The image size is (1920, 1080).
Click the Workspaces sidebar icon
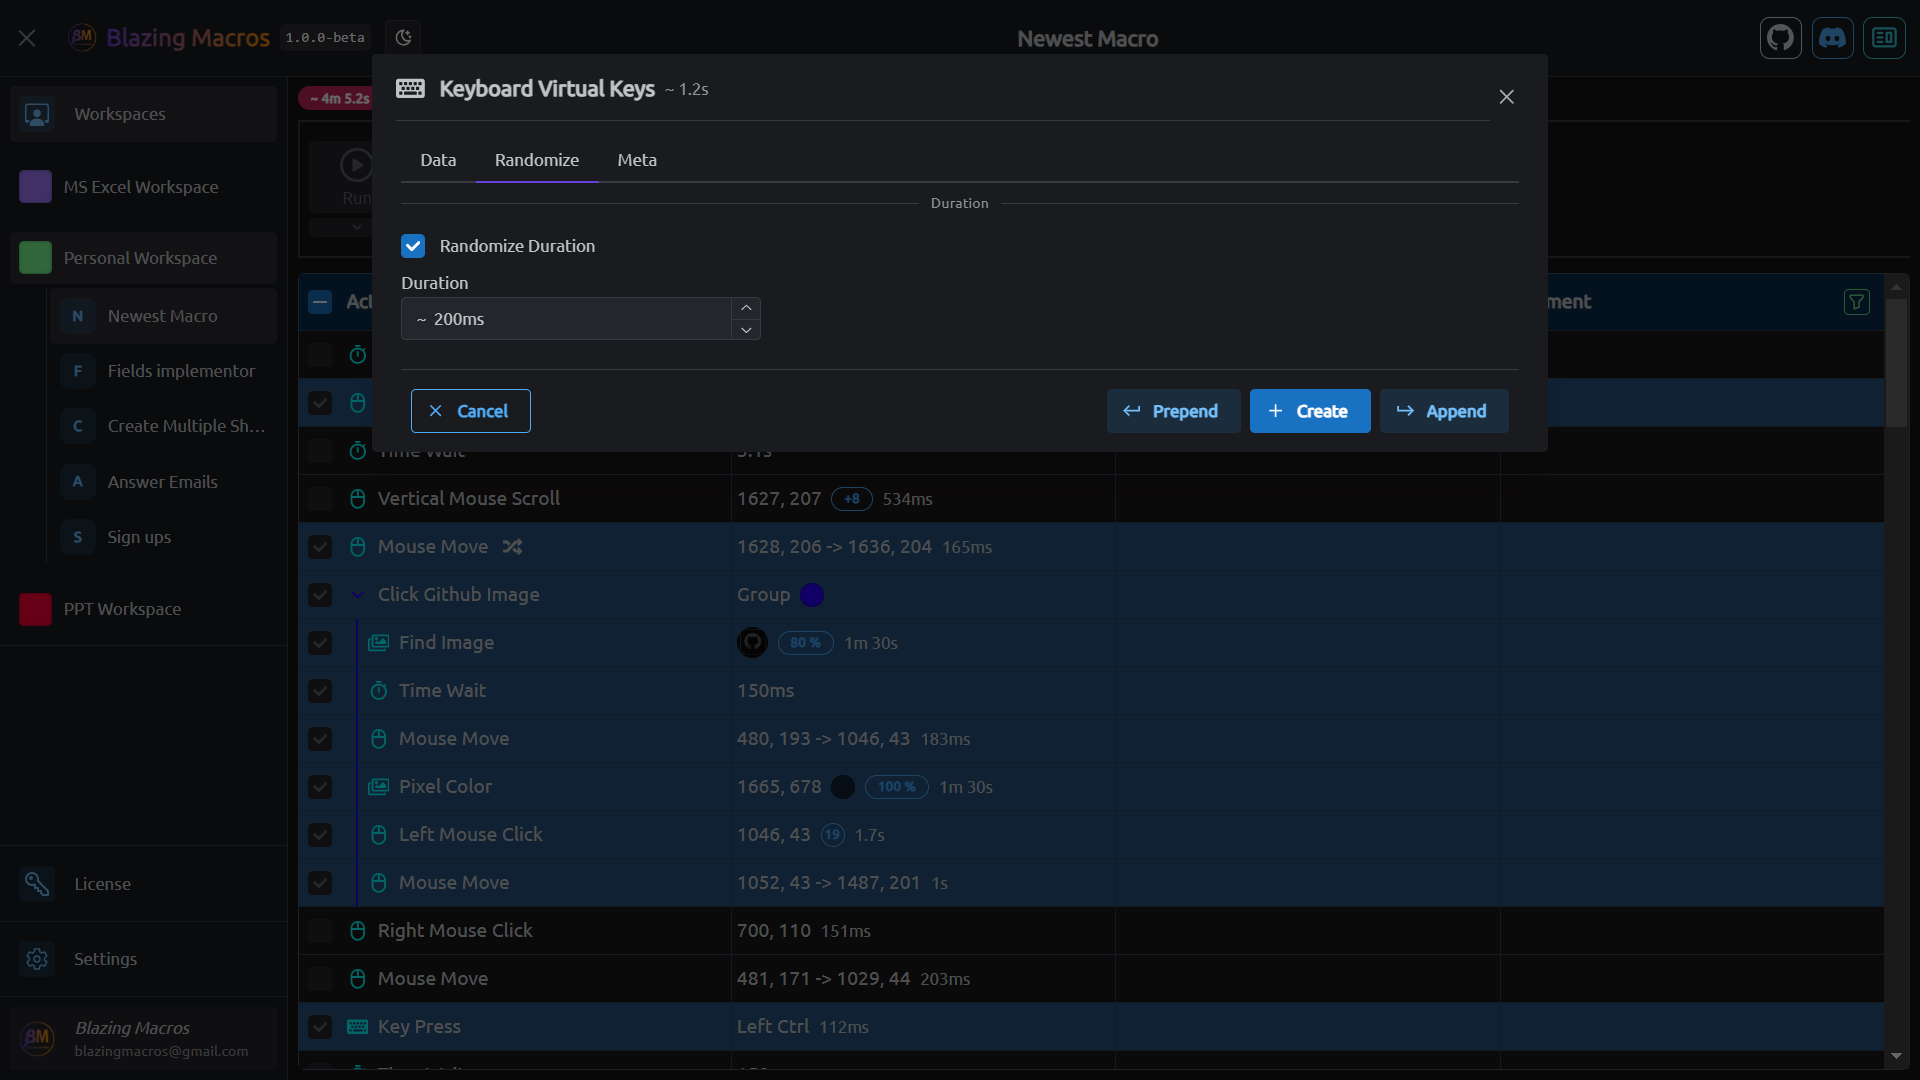pos(37,114)
